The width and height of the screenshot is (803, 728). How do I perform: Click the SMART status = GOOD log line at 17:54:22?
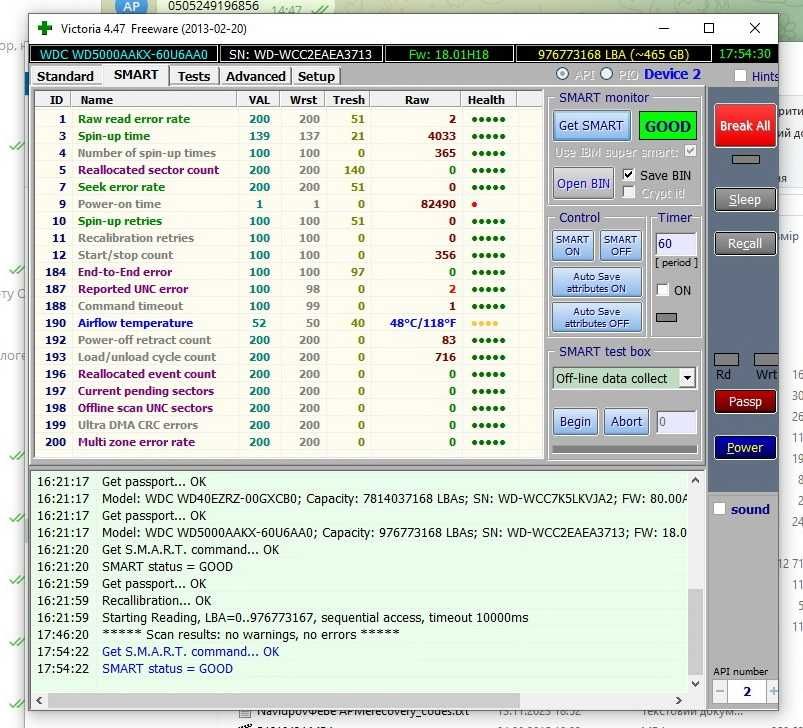[x=167, y=669]
